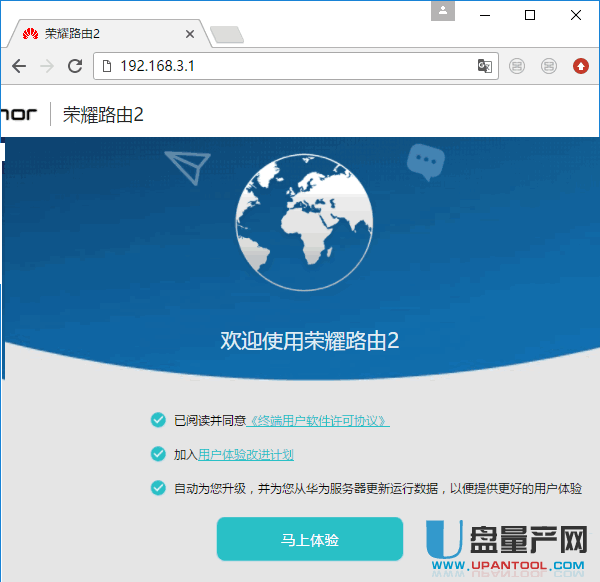Viewport: 600px width, 582px height.
Task: Maximize the browser window
Action: click(530, 15)
